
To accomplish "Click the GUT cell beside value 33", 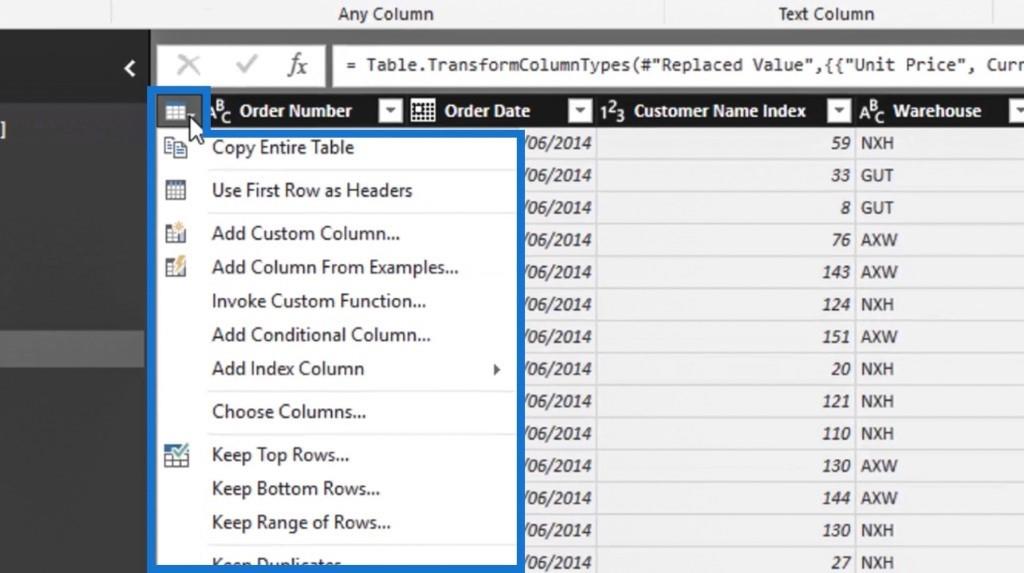I will (940, 175).
